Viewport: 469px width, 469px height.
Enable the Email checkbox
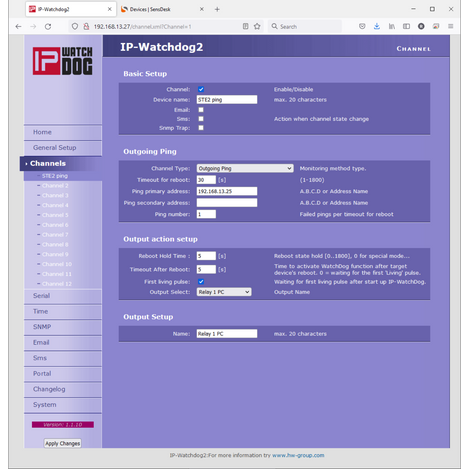click(201, 110)
